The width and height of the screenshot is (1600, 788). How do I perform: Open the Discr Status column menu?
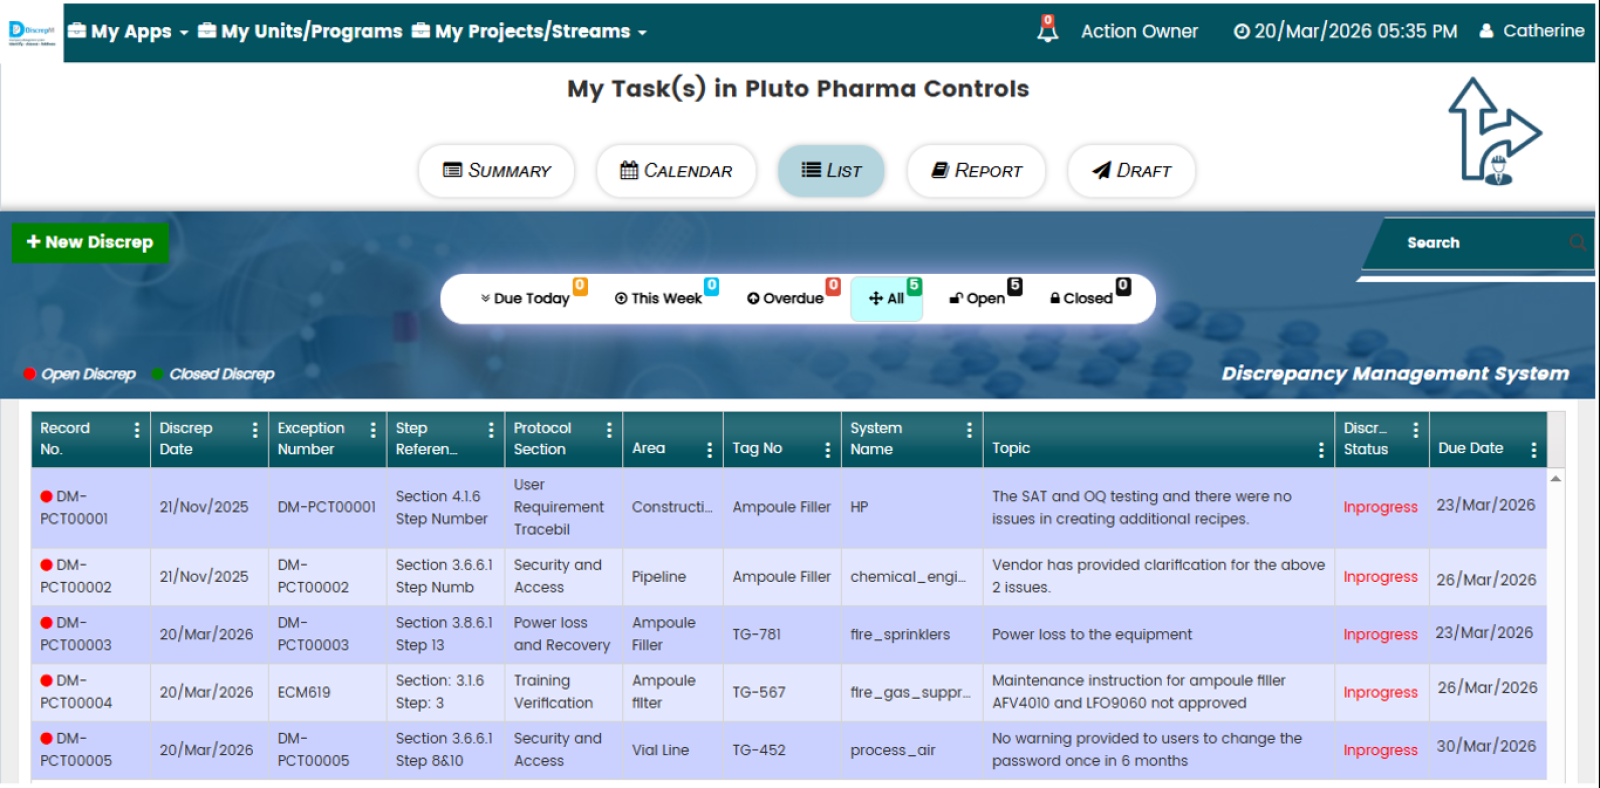[x=1415, y=429]
